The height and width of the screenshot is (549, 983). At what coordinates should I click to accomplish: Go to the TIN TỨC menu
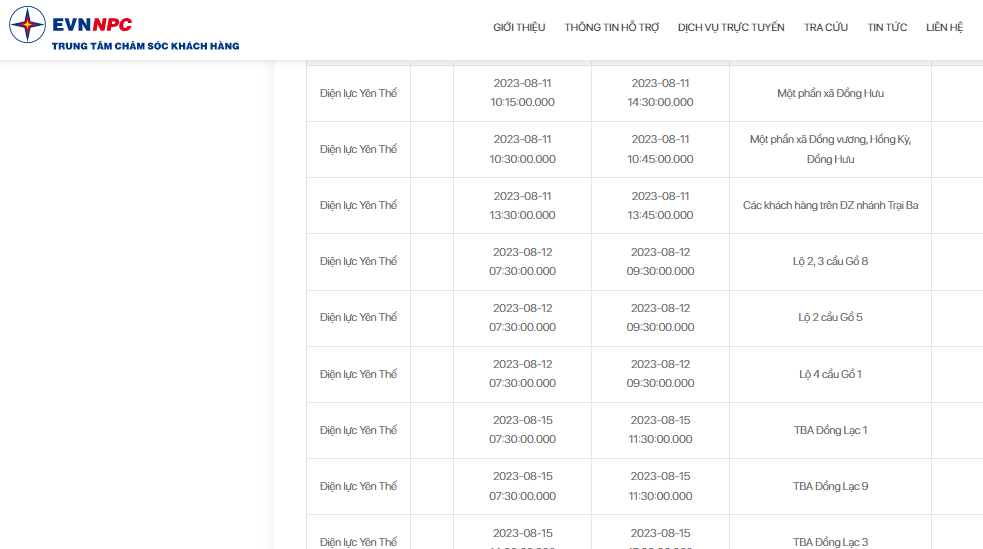[887, 28]
